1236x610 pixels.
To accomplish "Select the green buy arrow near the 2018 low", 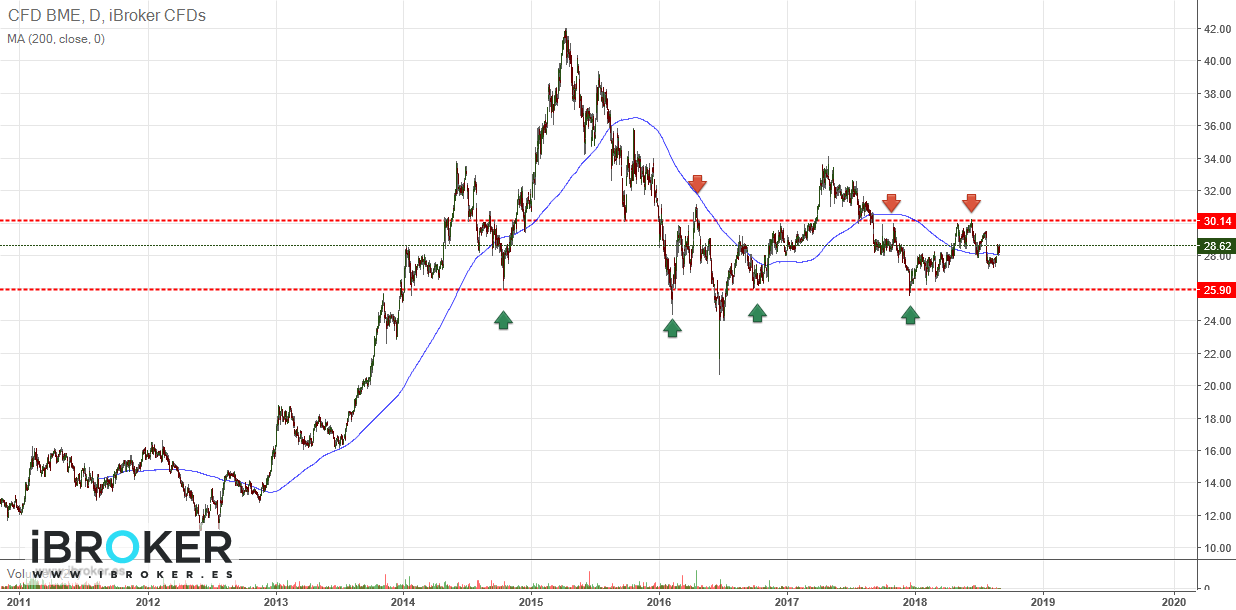I will [x=910, y=314].
